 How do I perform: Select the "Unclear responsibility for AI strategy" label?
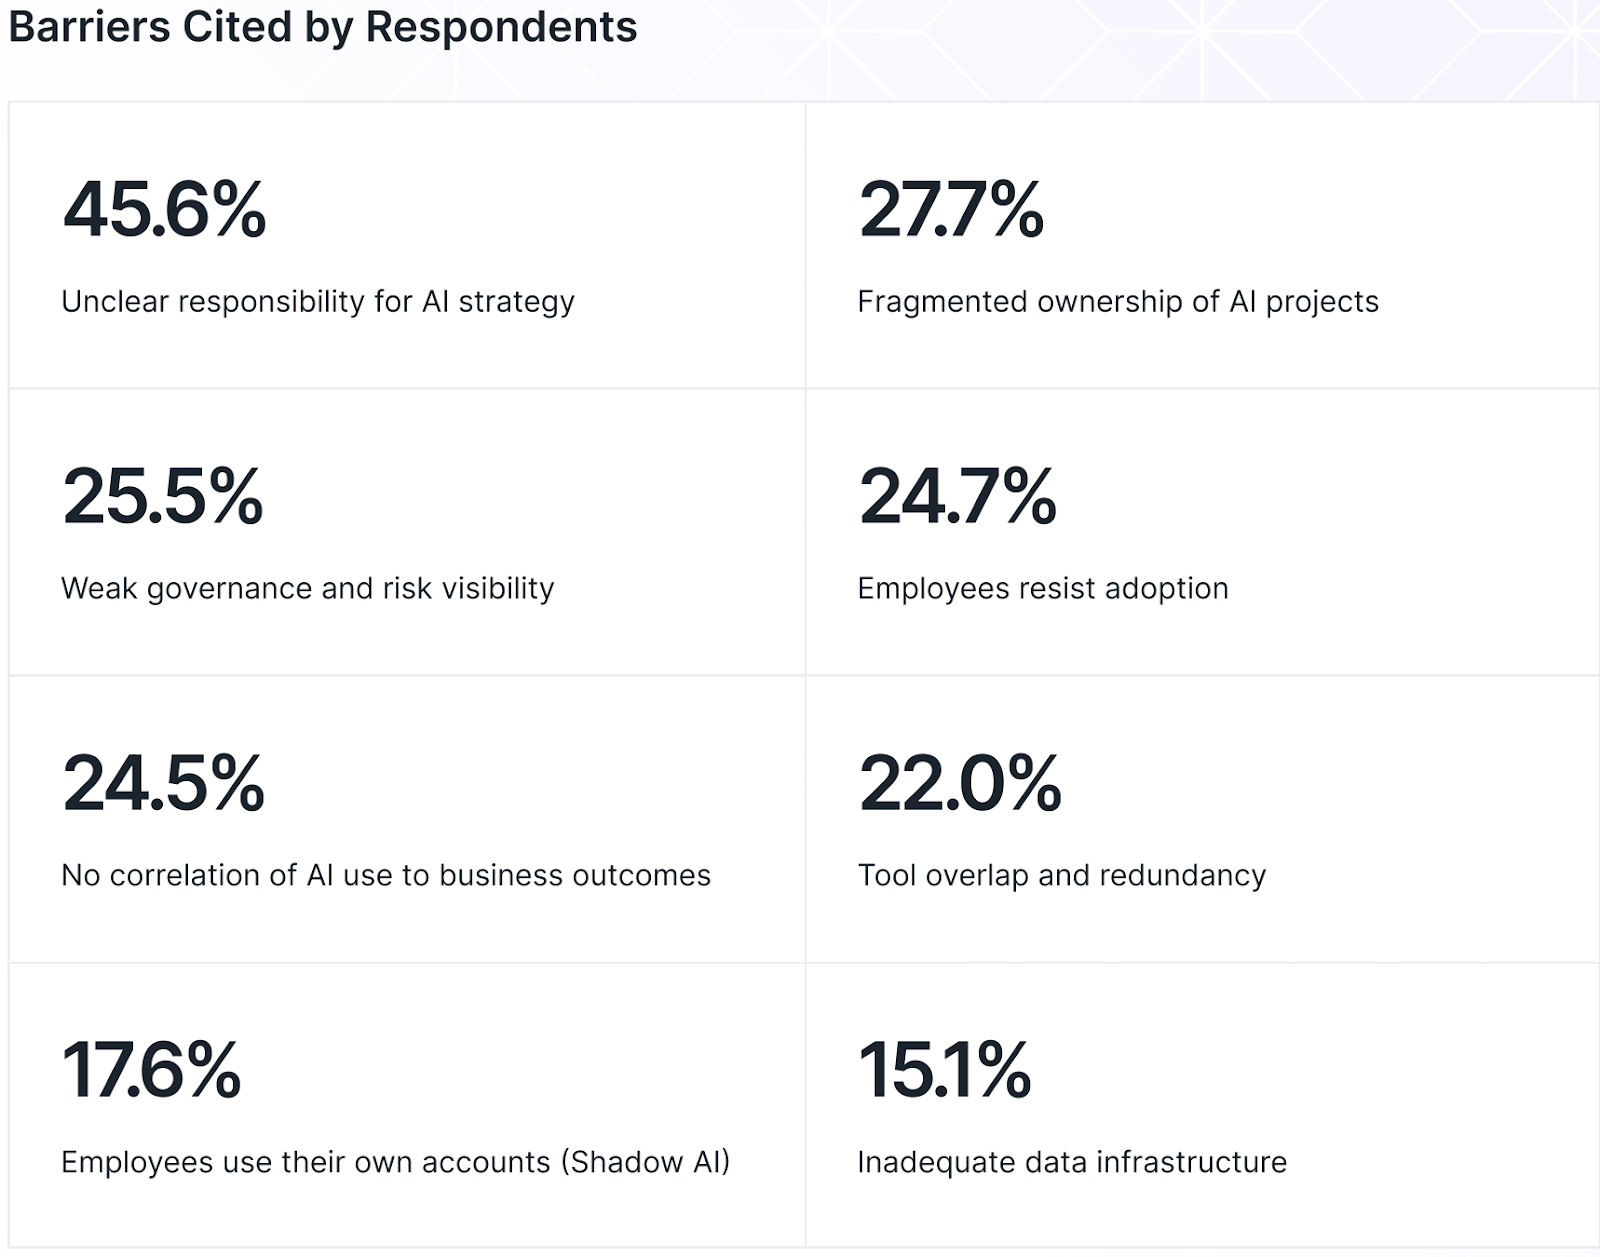click(x=318, y=301)
